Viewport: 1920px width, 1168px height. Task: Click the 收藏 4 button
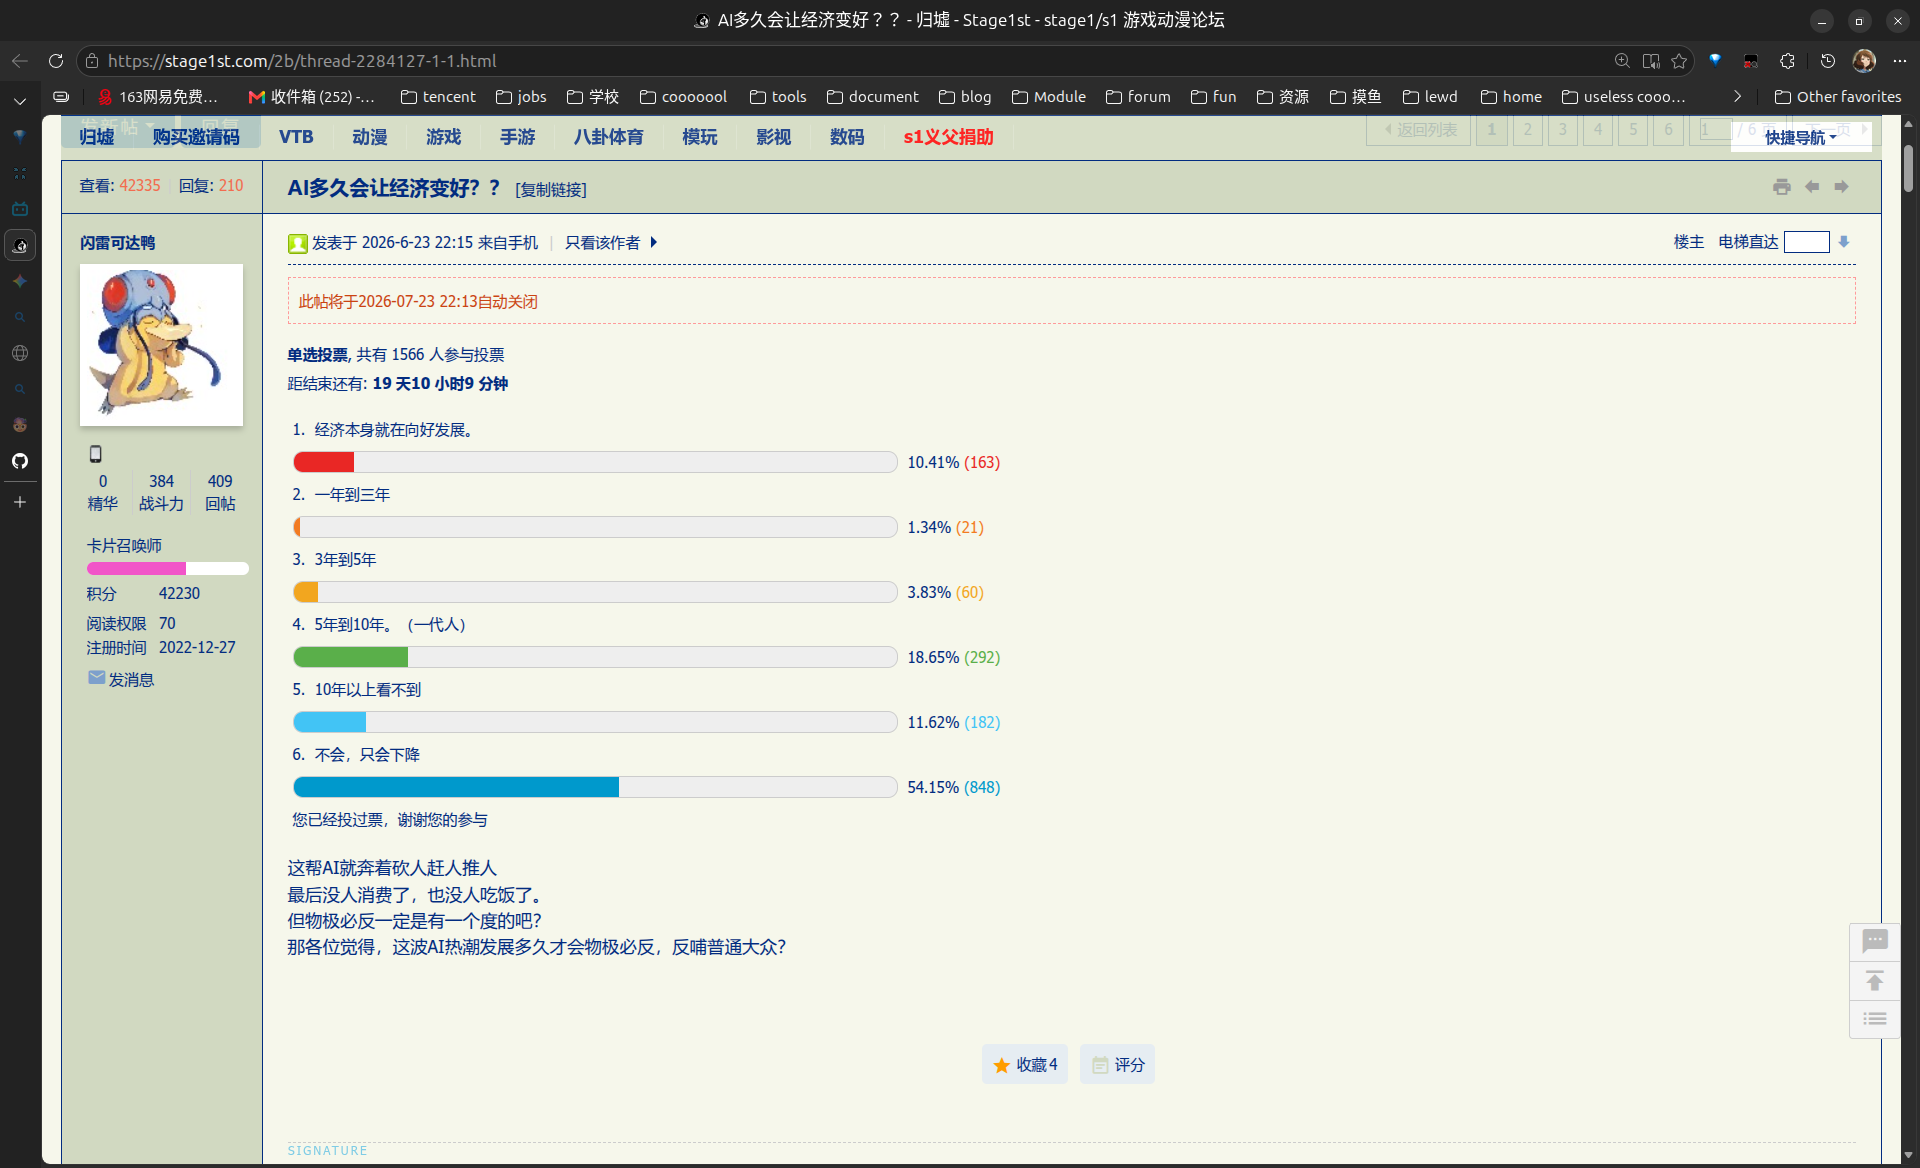tap(1025, 1064)
